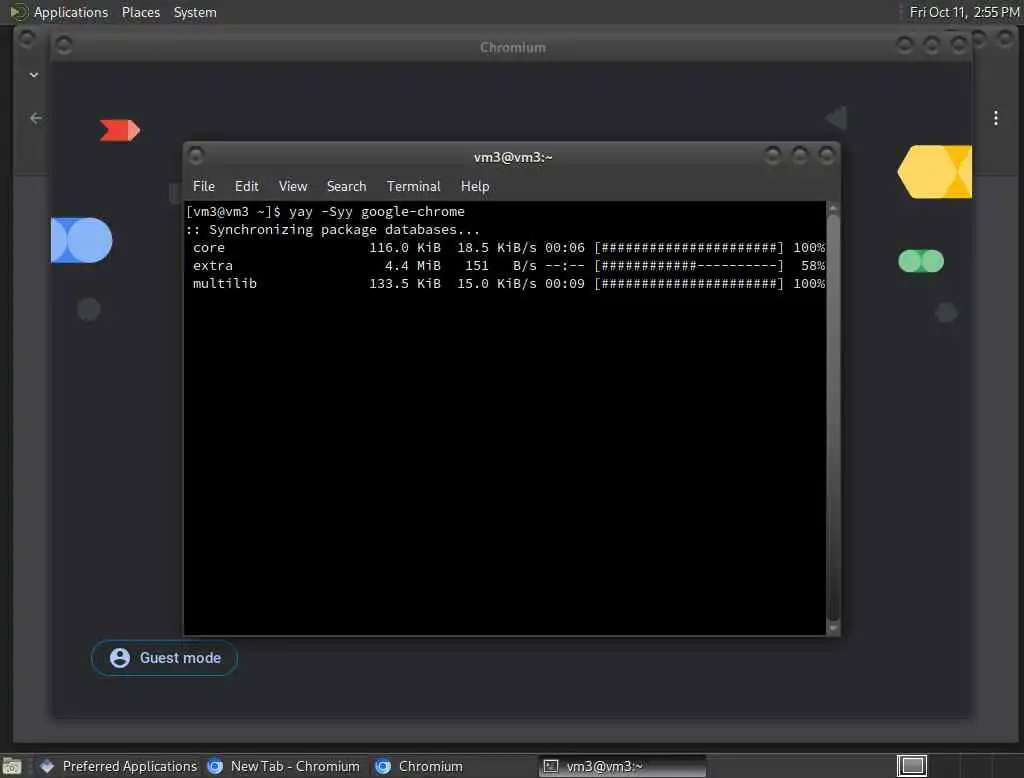Open the terminal File menu

[204, 186]
